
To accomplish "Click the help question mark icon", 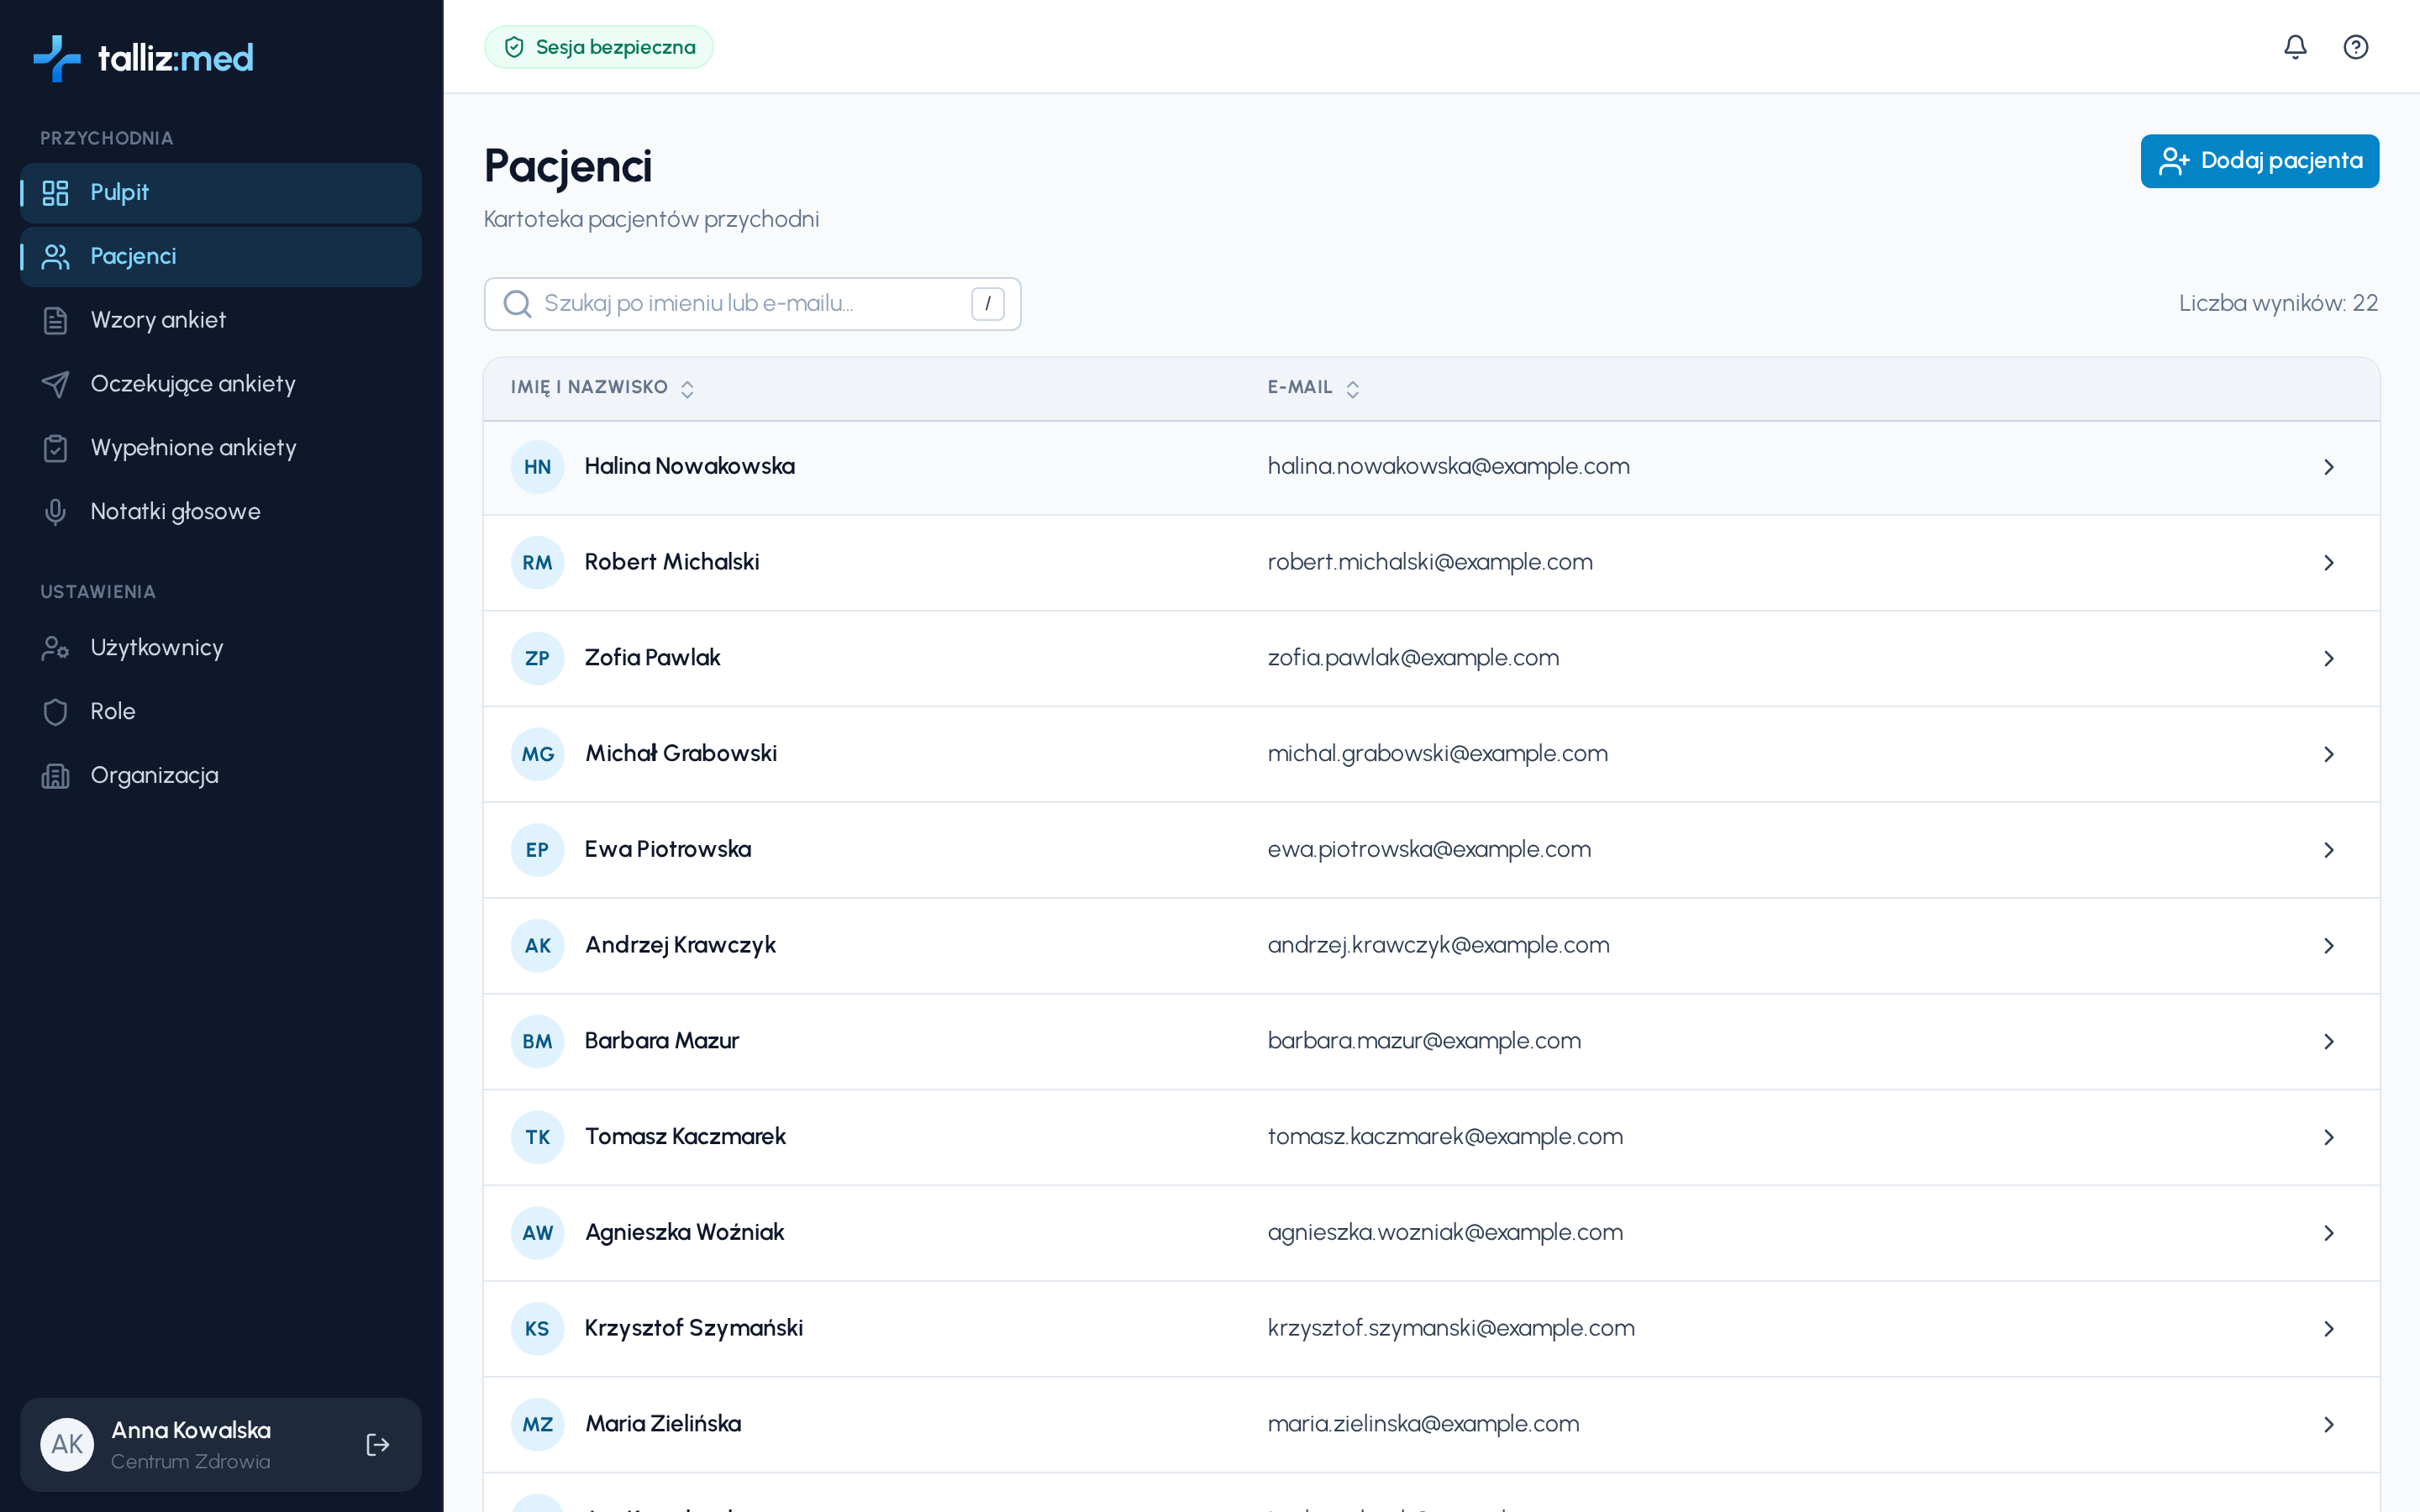I will 2355,47.
